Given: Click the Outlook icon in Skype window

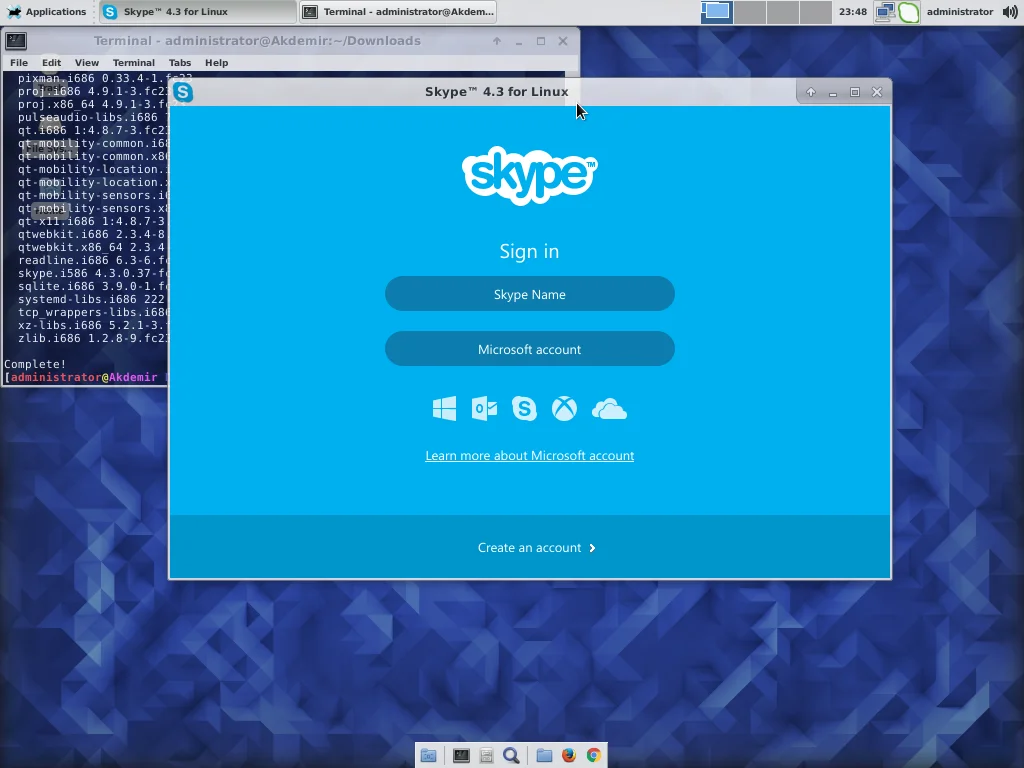Looking at the screenshot, I should coord(484,409).
